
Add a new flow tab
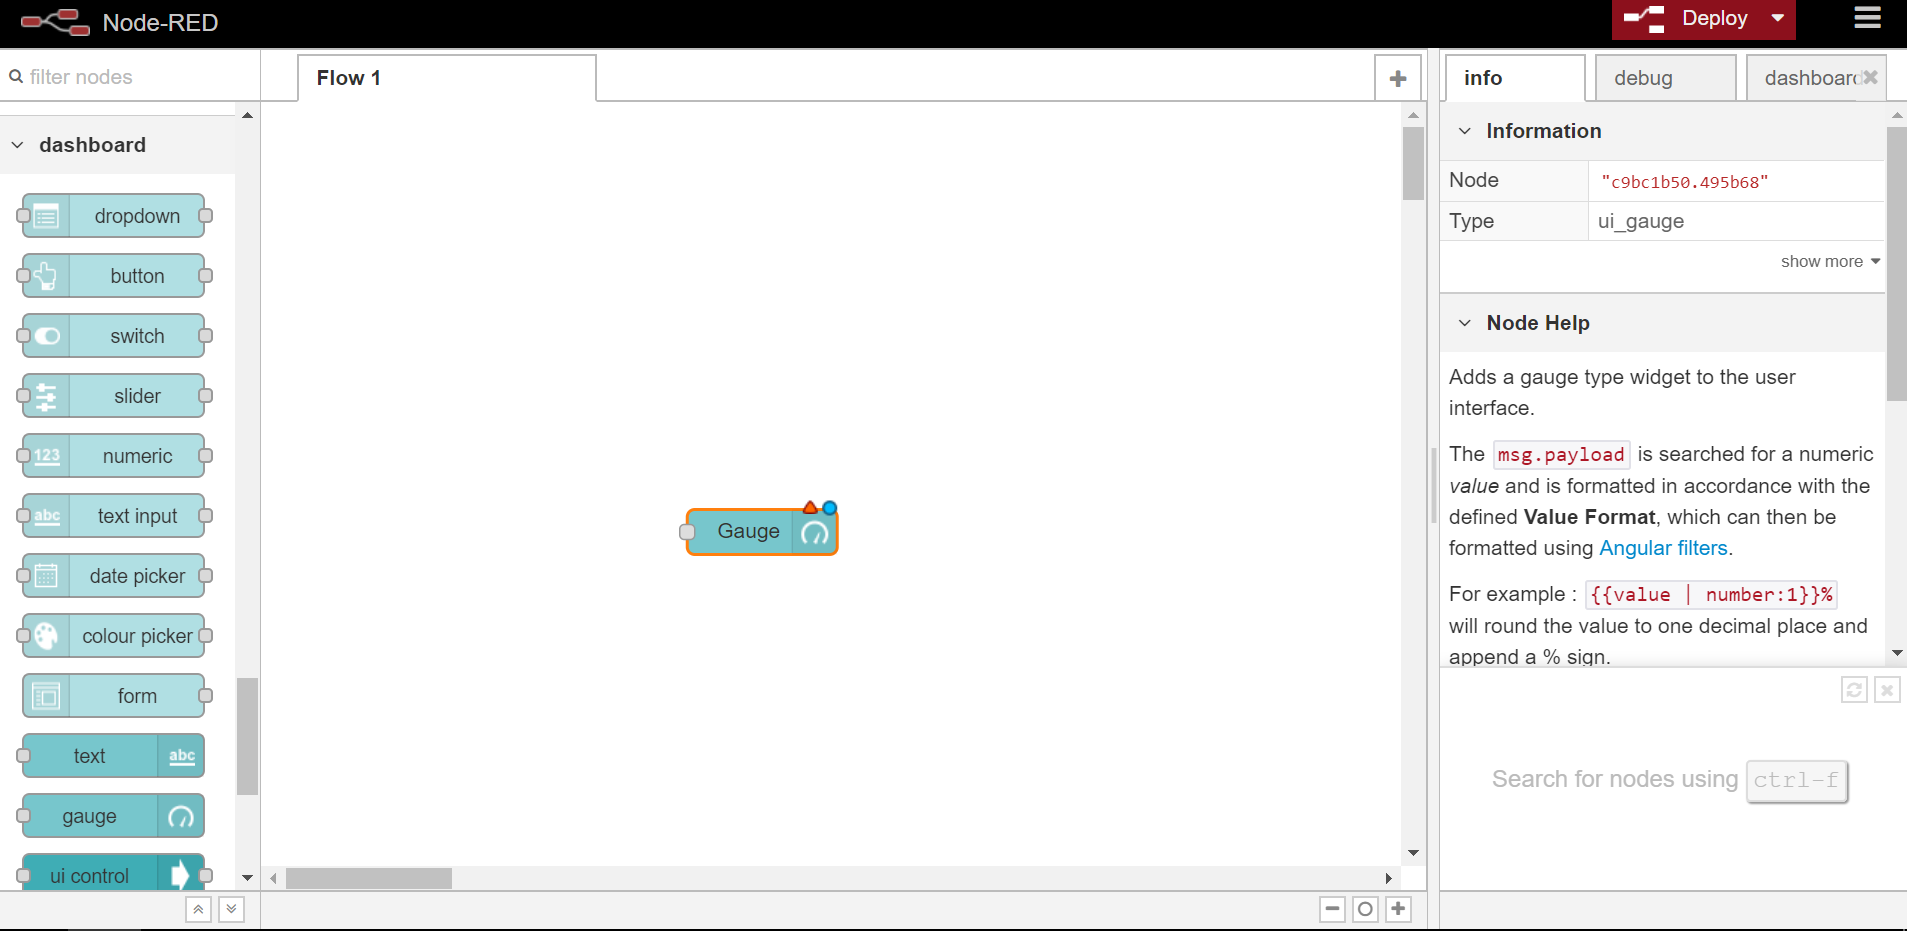point(1398,78)
